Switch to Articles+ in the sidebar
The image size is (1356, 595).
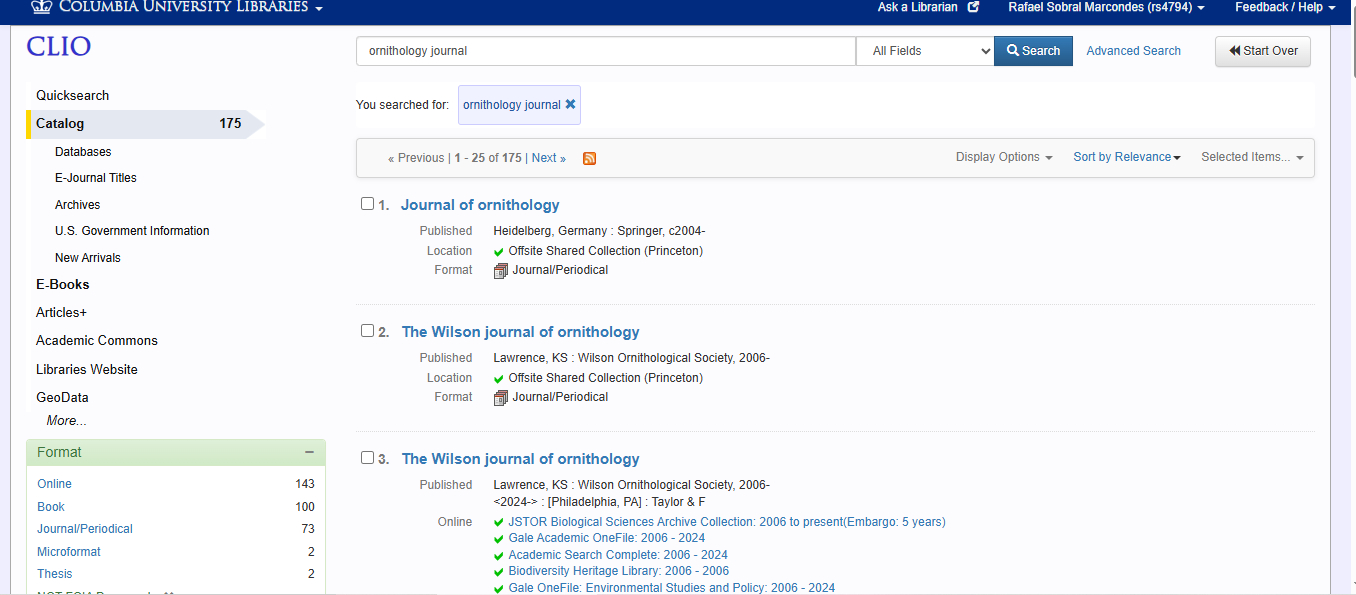(62, 312)
